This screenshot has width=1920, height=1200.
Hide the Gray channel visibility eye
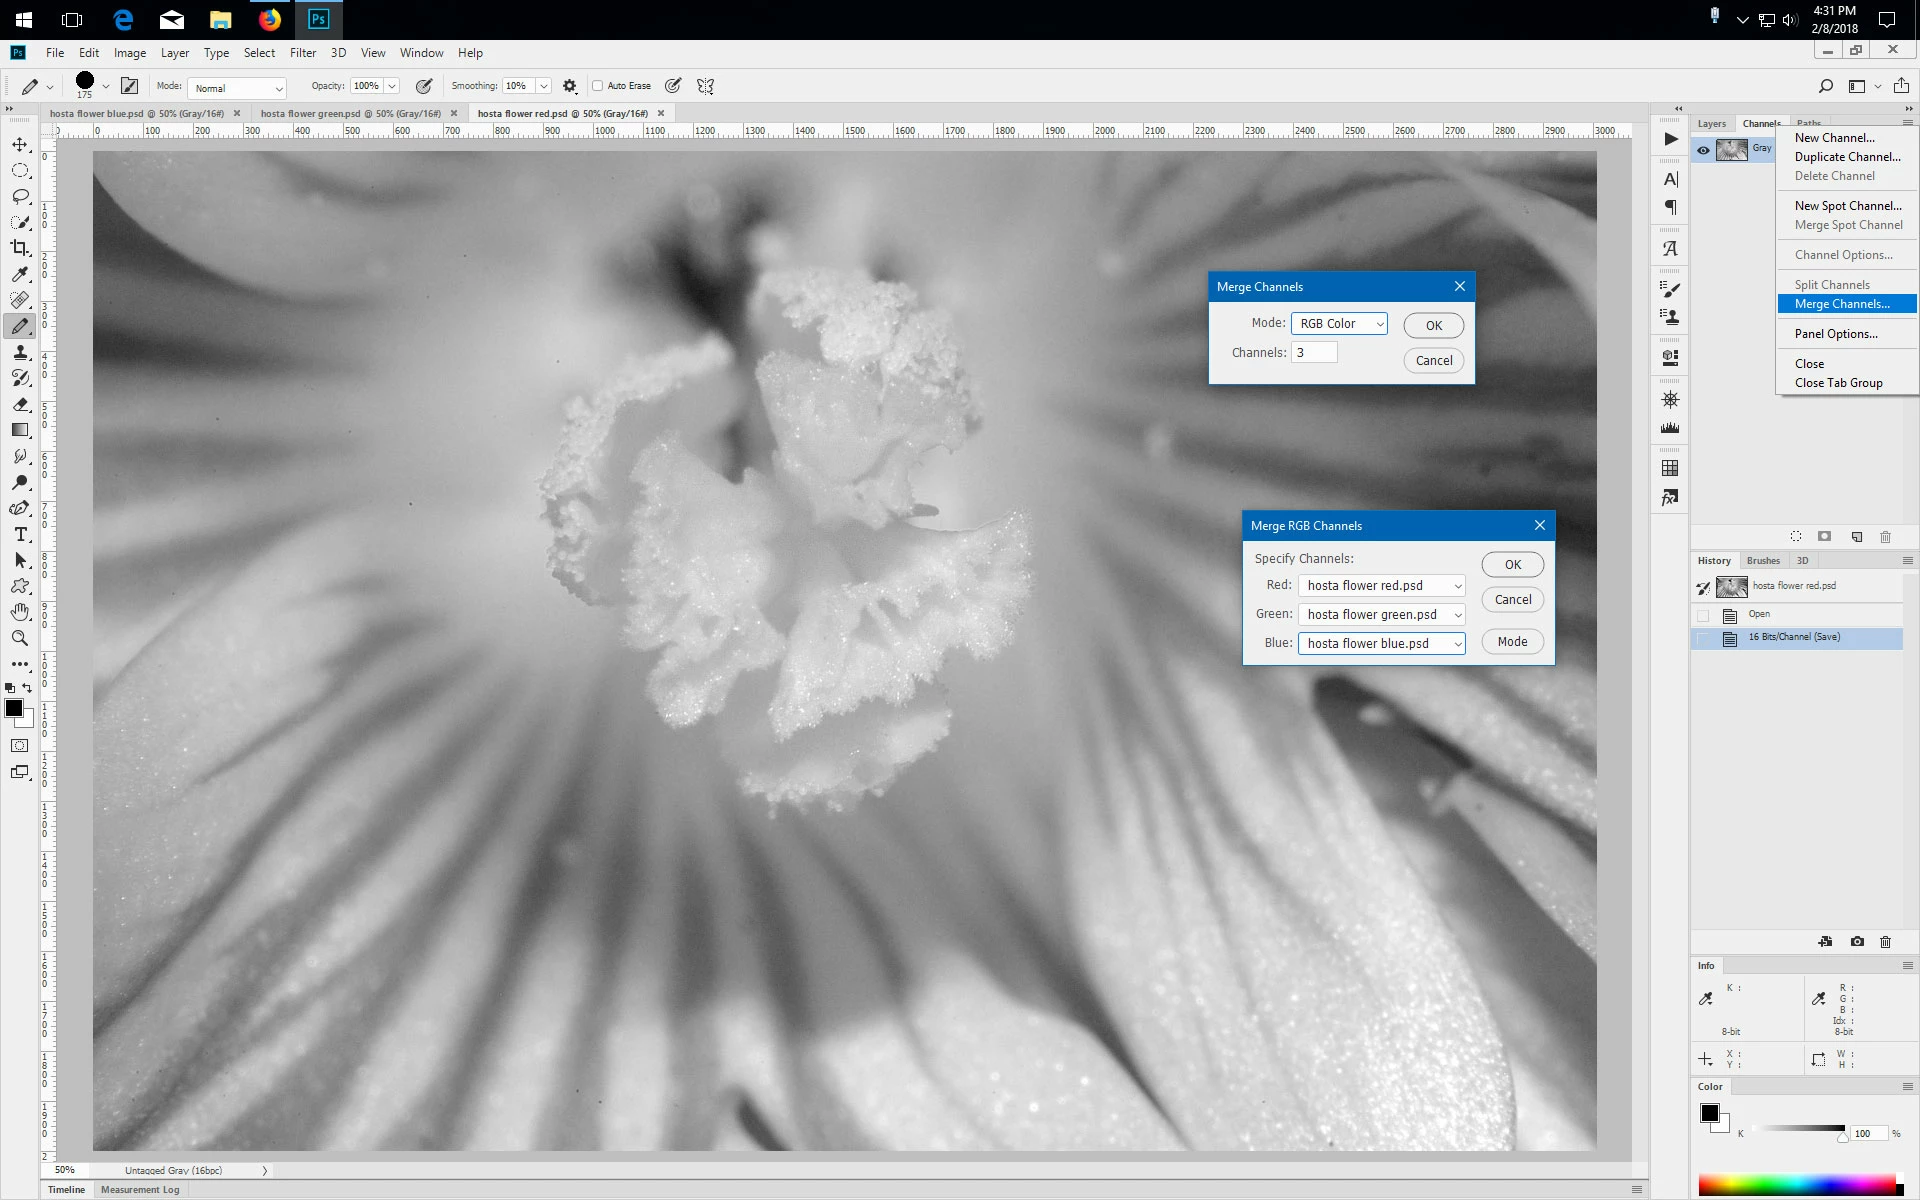pos(1703,150)
